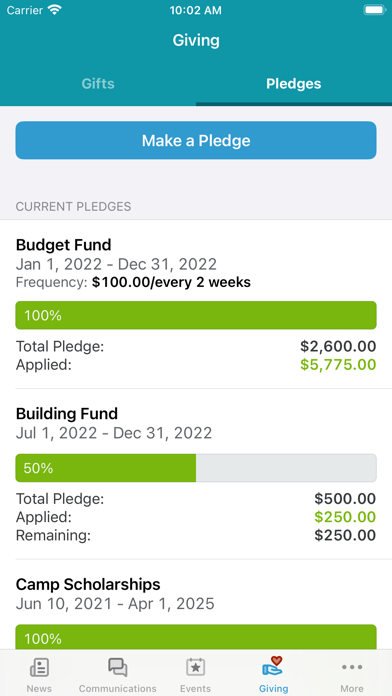Tap the Budget Fund applied amount $5,775.00
The height and width of the screenshot is (696, 392).
338,365
